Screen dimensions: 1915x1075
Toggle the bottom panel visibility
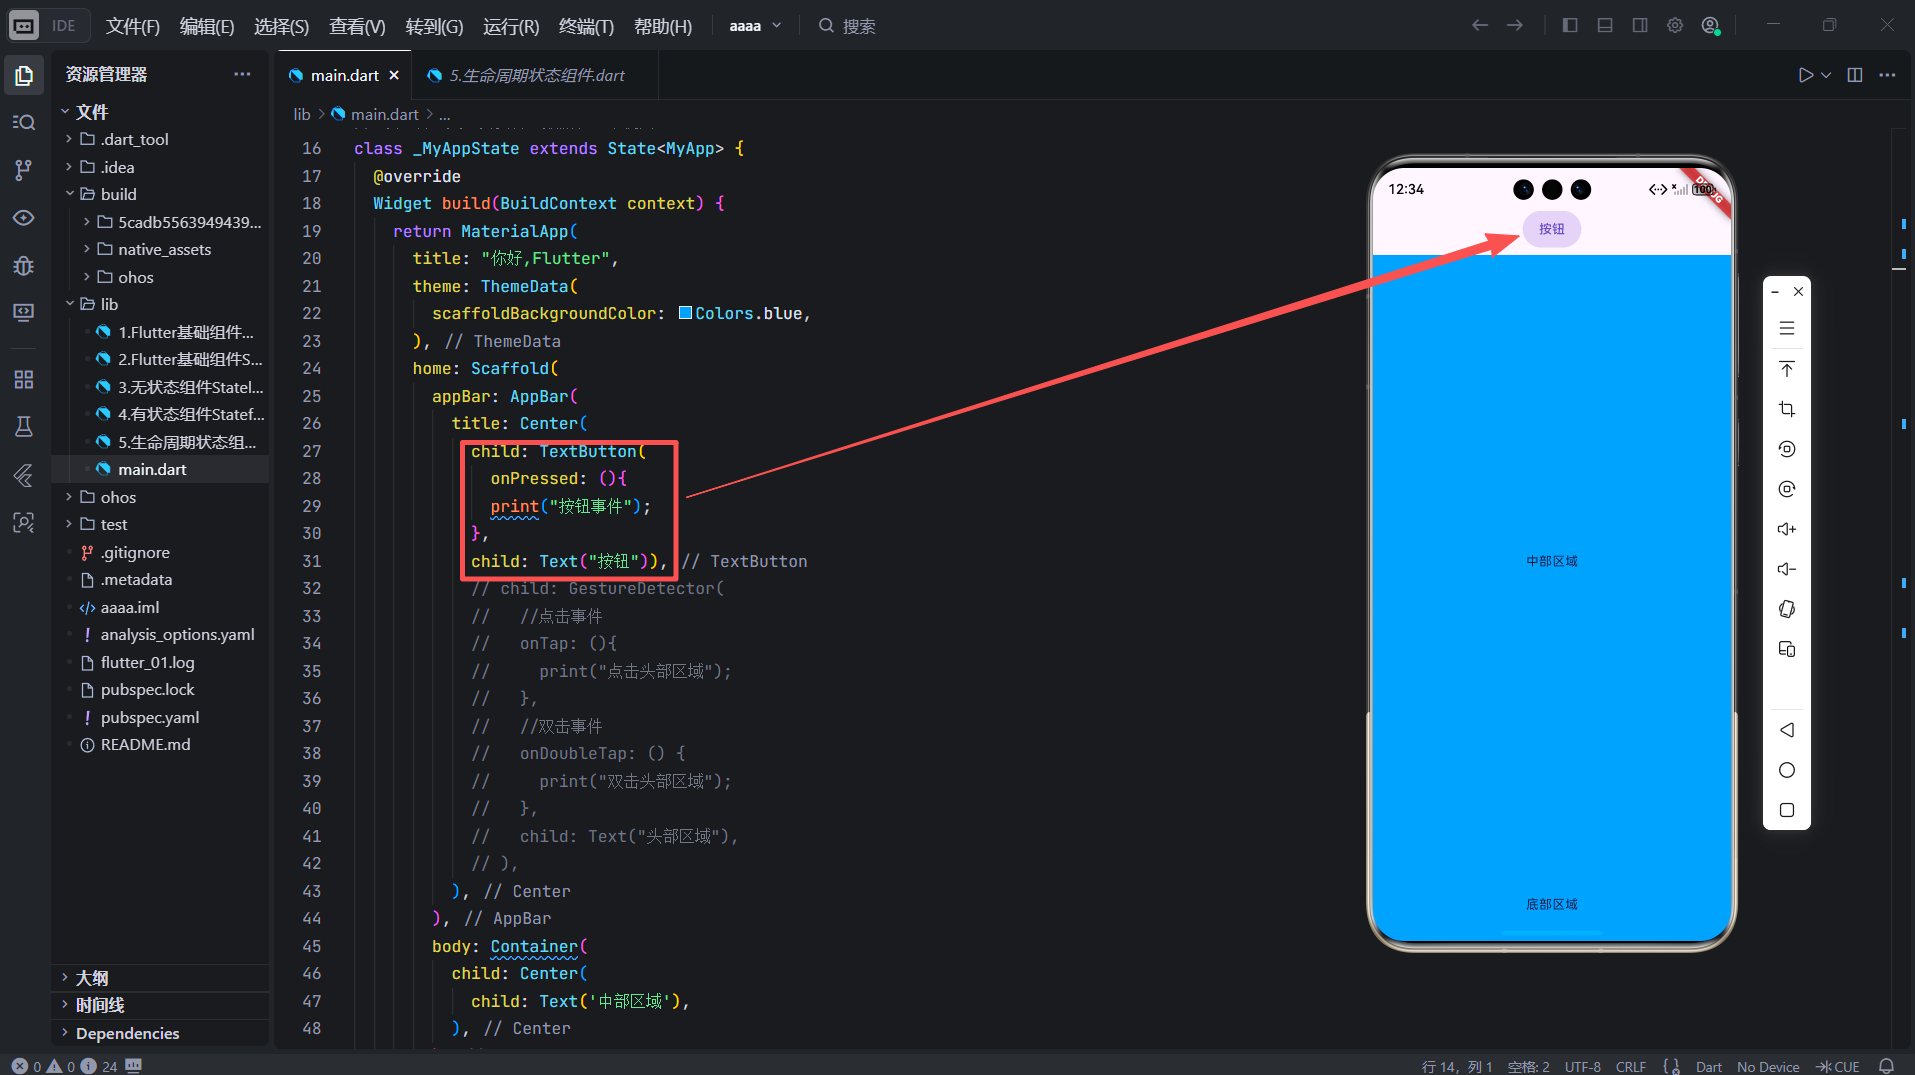pos(1605,25)
